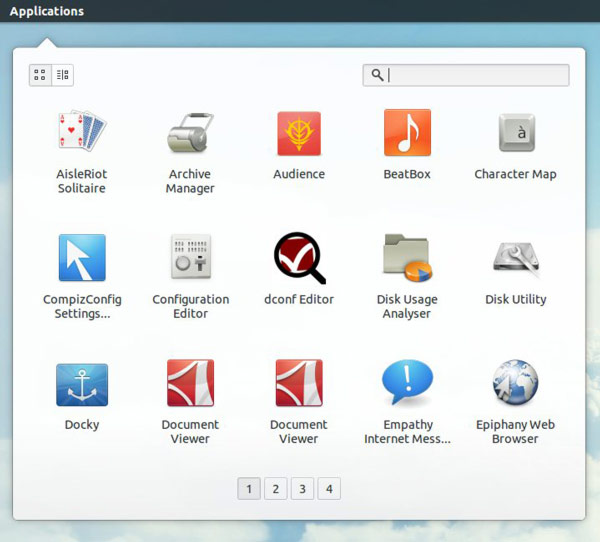Open the Docky anchor icon
The height and width of the screenshot is (542, 600).
click(x=82, y=385)
